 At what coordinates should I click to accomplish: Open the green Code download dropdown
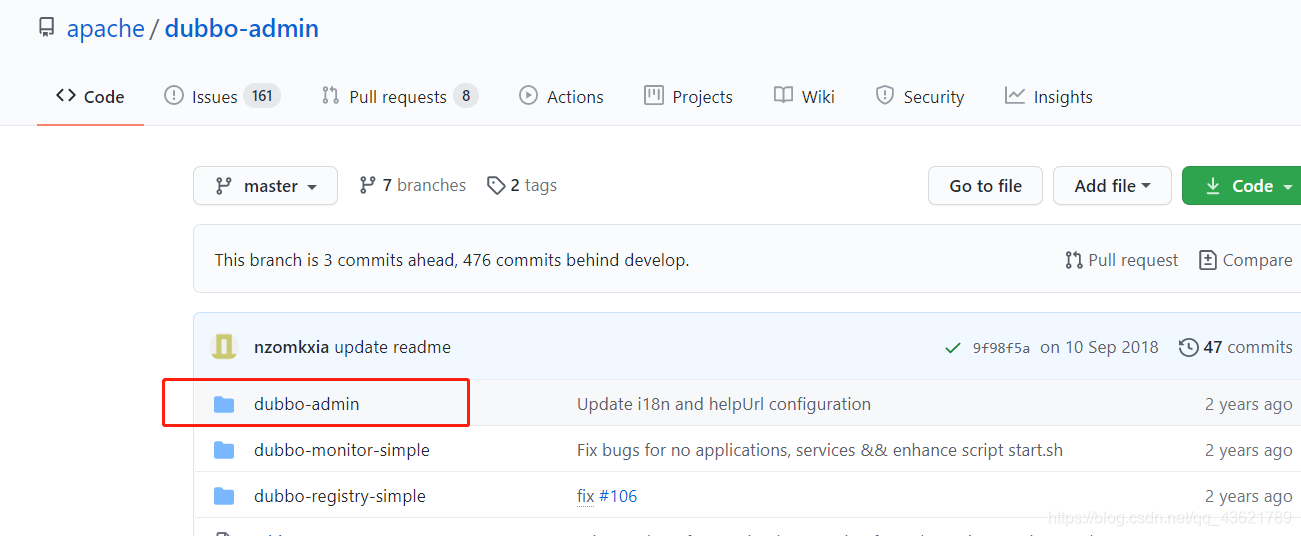coord(1241,186)
